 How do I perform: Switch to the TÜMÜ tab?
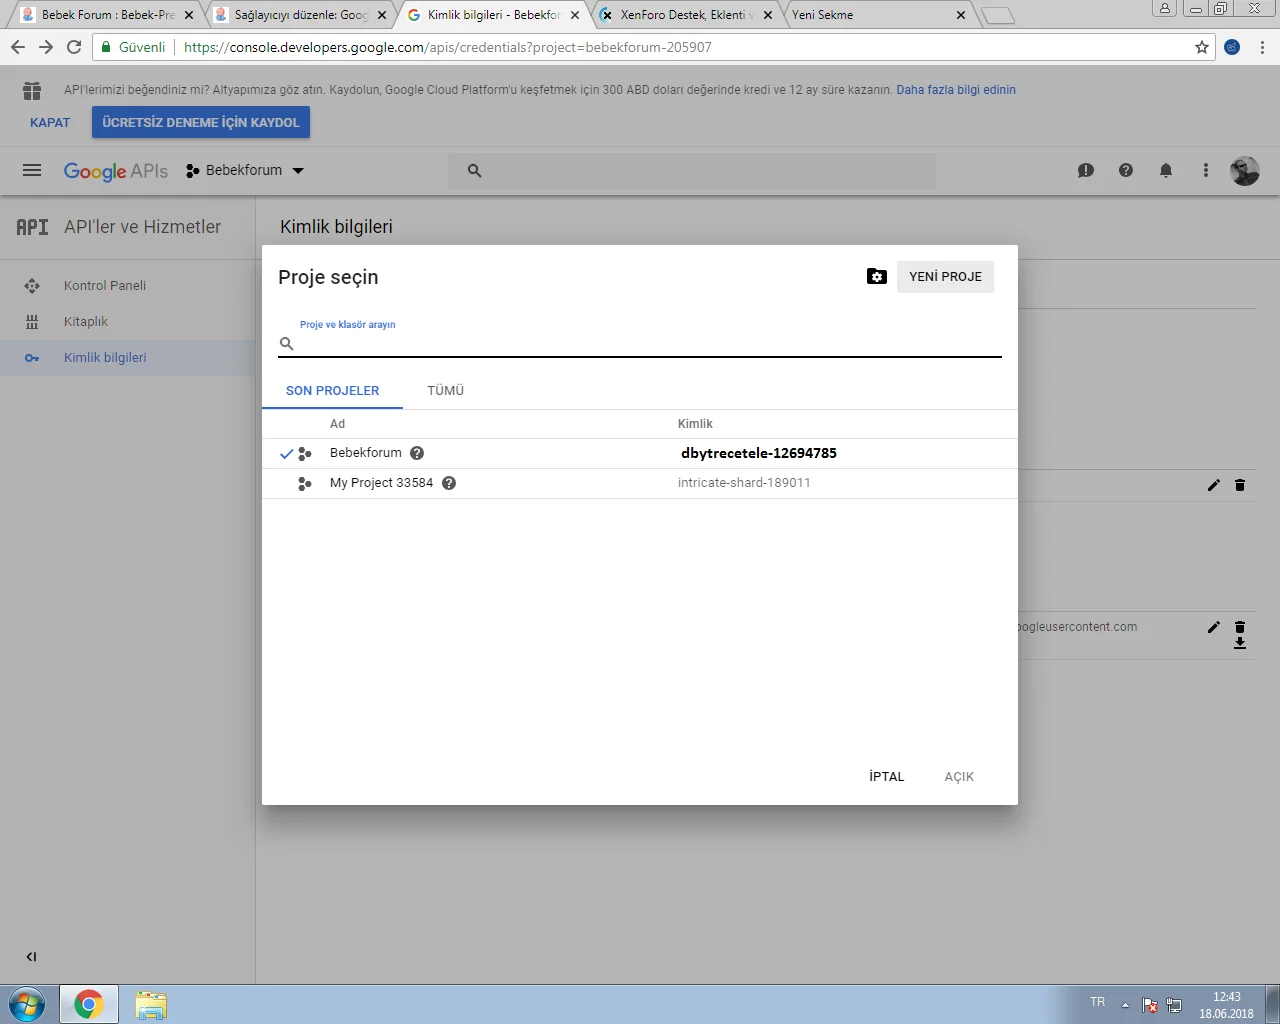point(445,390)
